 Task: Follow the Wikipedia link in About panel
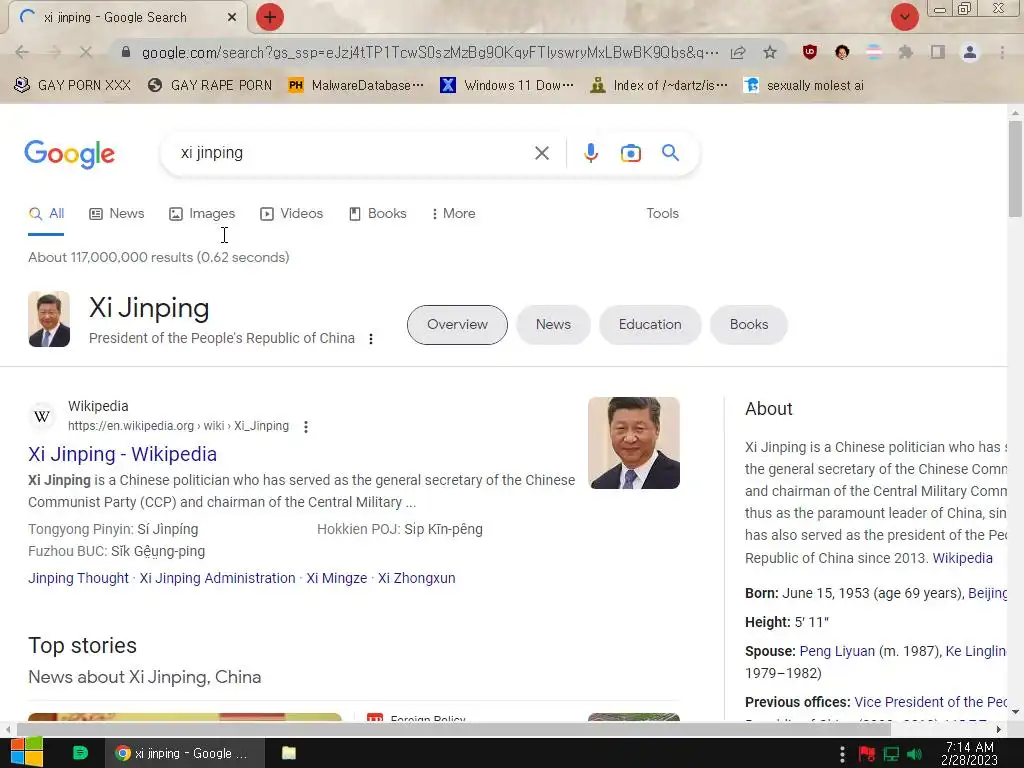(x=963, y=558)
